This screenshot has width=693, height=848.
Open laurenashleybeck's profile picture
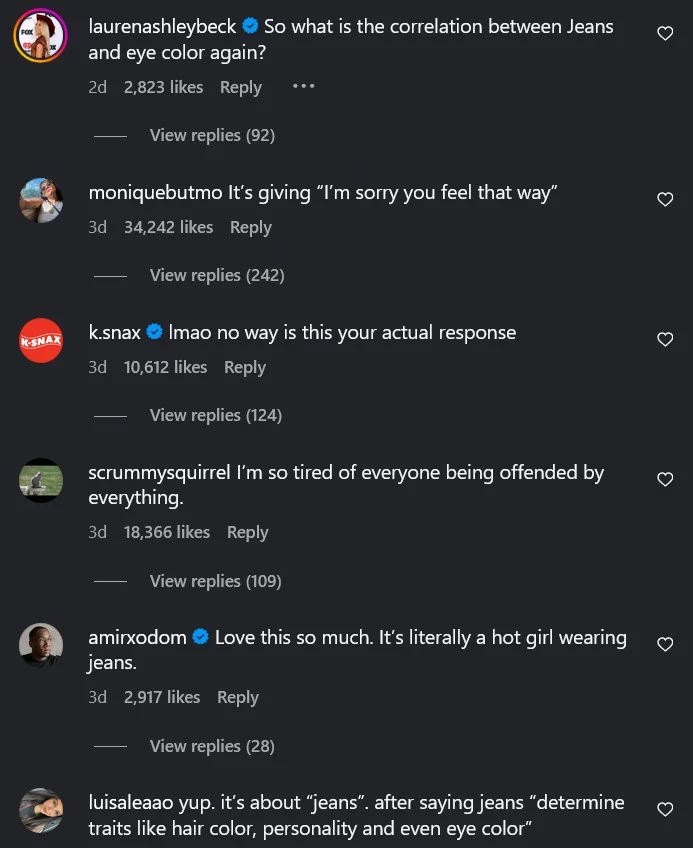pyautogui.click(x=40, y=37)
